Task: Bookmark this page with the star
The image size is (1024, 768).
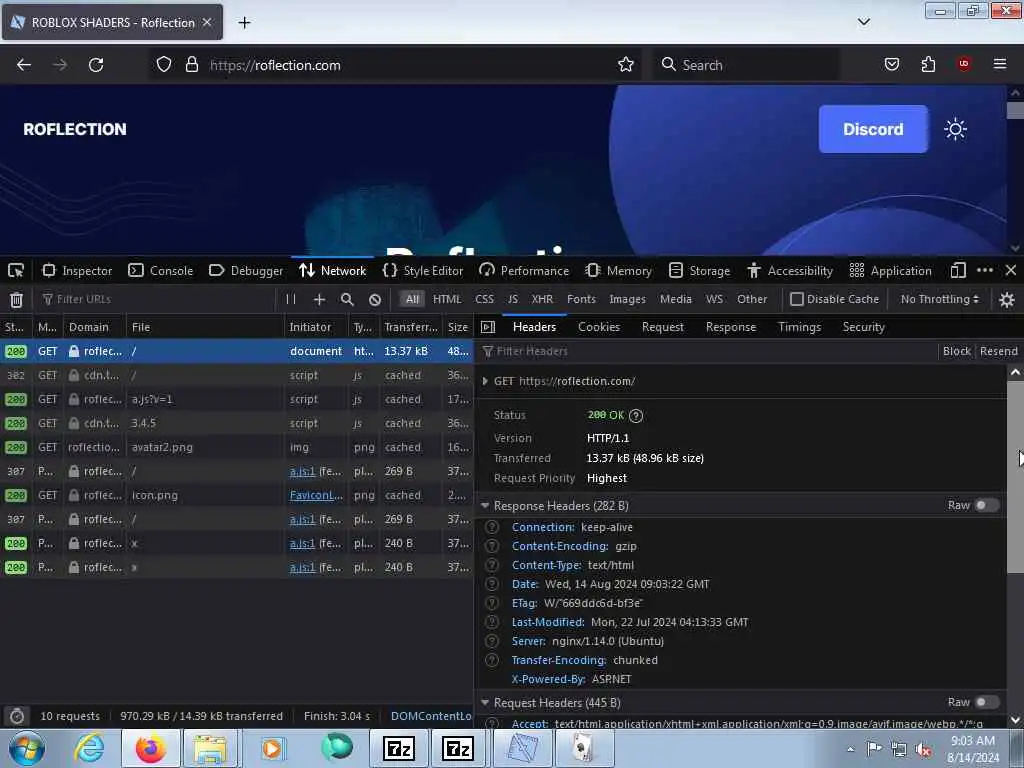Action: tap(626, 65)
